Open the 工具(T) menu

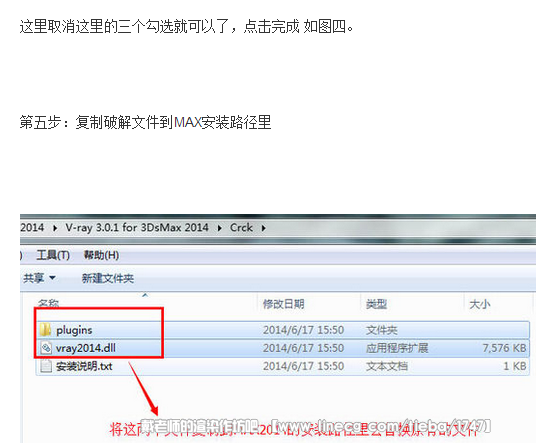tap(53, 255)
